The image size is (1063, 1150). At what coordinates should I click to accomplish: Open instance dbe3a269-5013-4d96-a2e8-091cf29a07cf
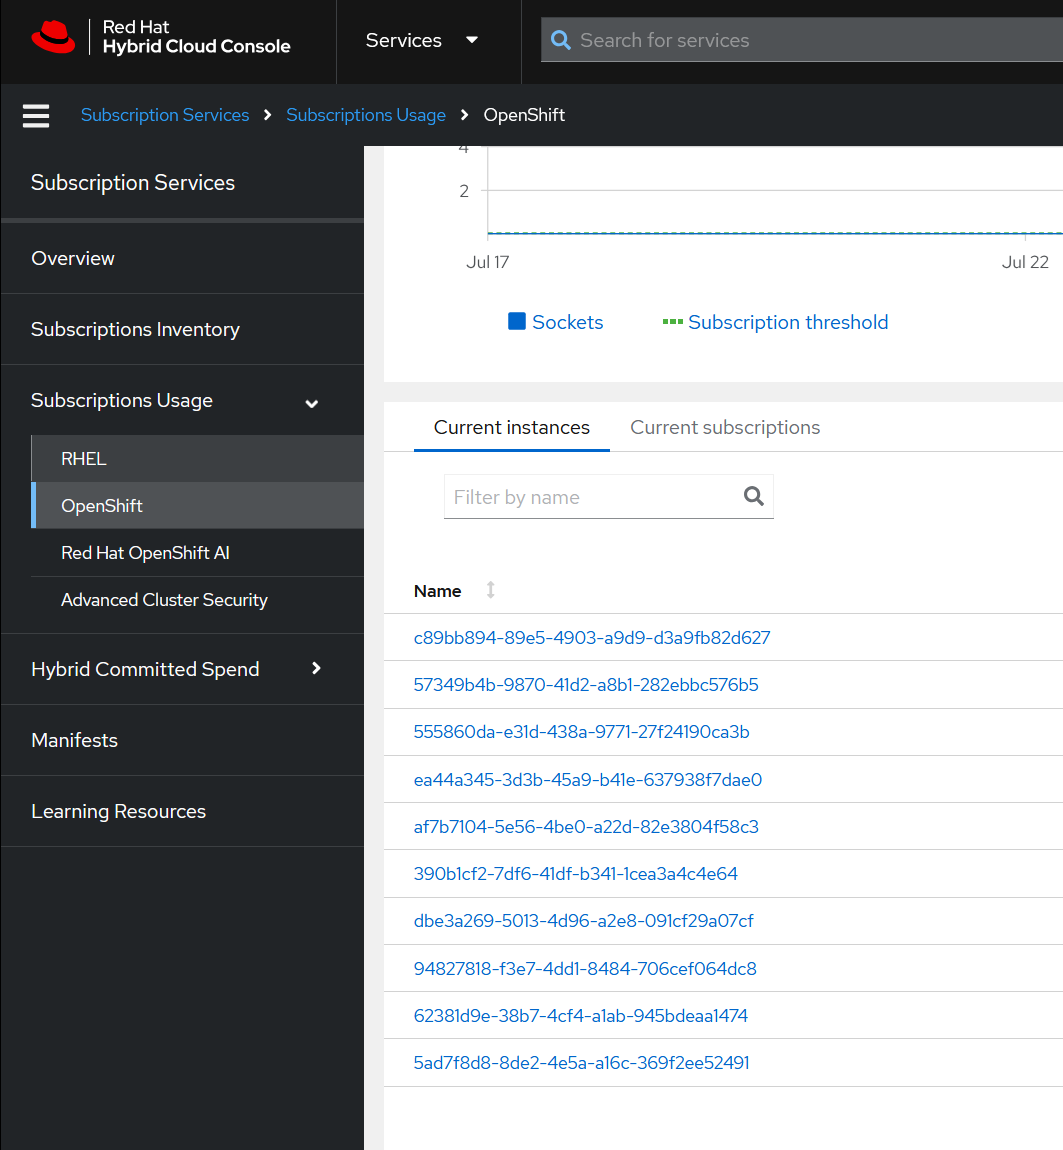tap(583, 920)
